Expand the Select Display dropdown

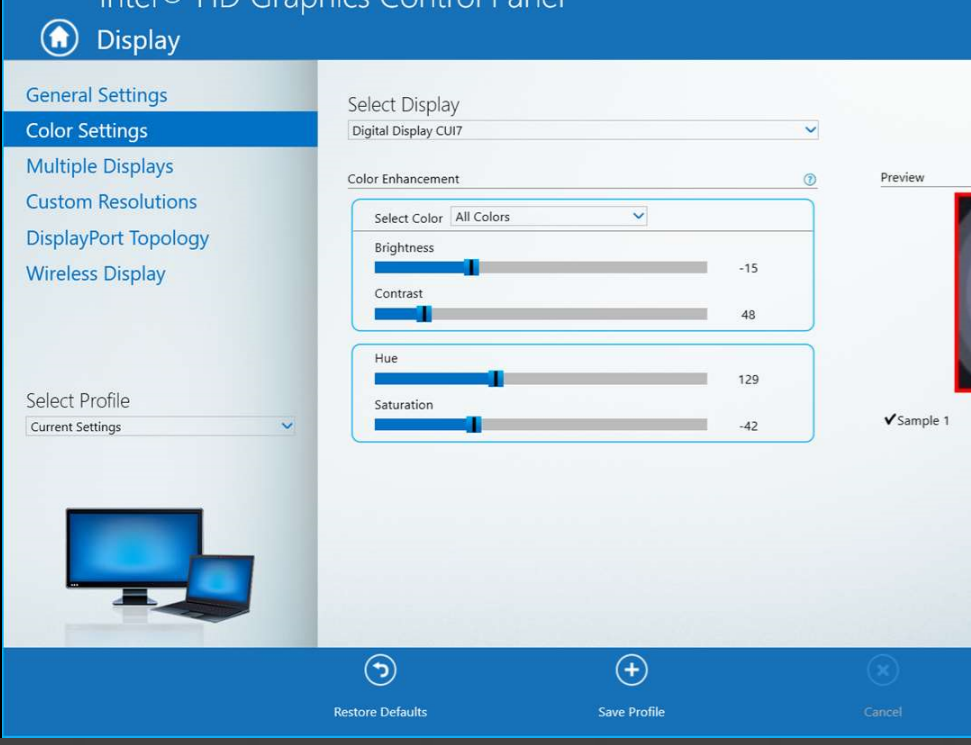point(583,130)
